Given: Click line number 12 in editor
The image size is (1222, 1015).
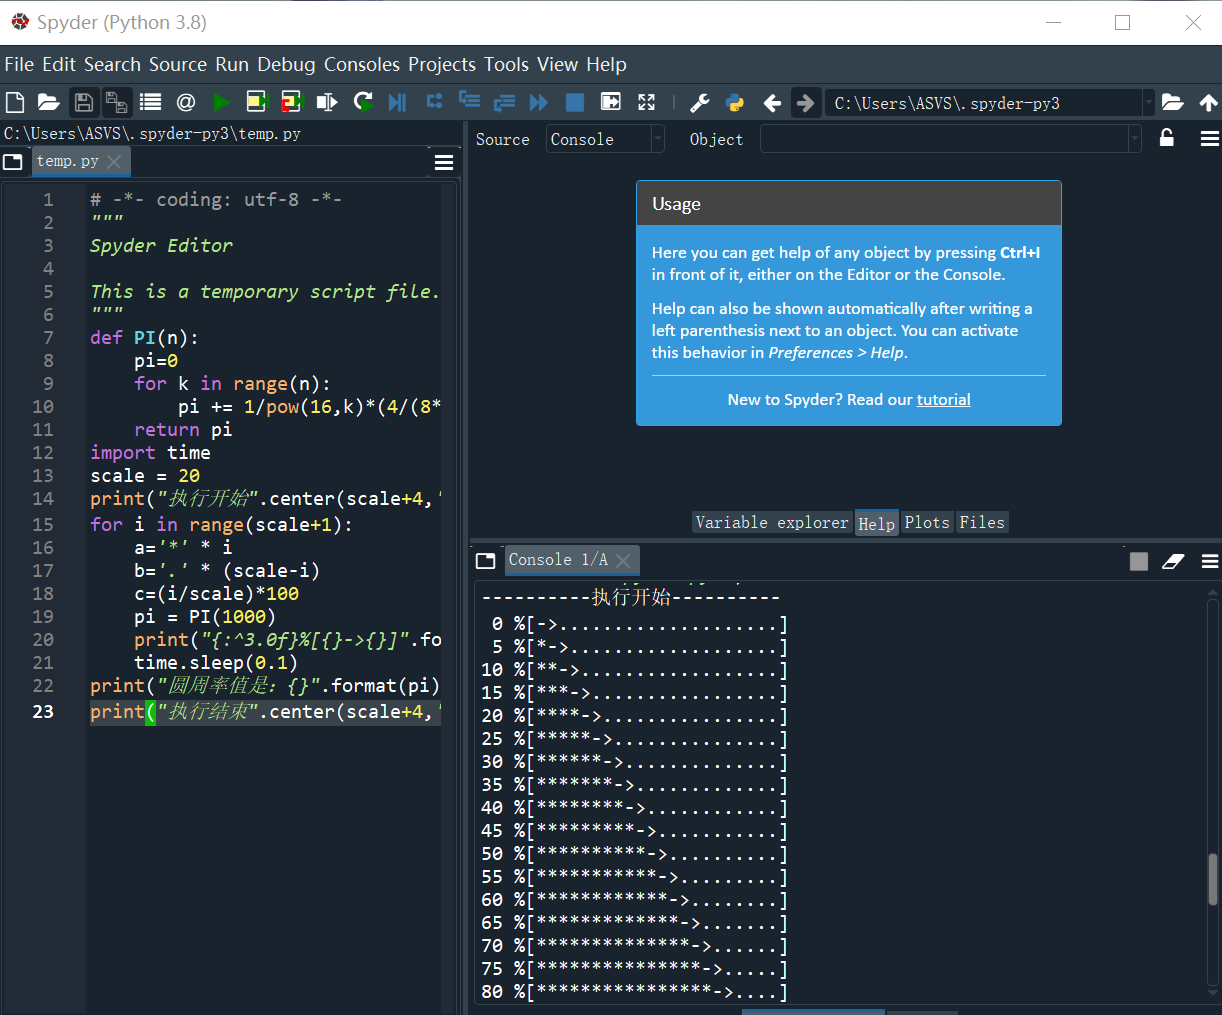Looking at the screenshot, I should point(43,452).
